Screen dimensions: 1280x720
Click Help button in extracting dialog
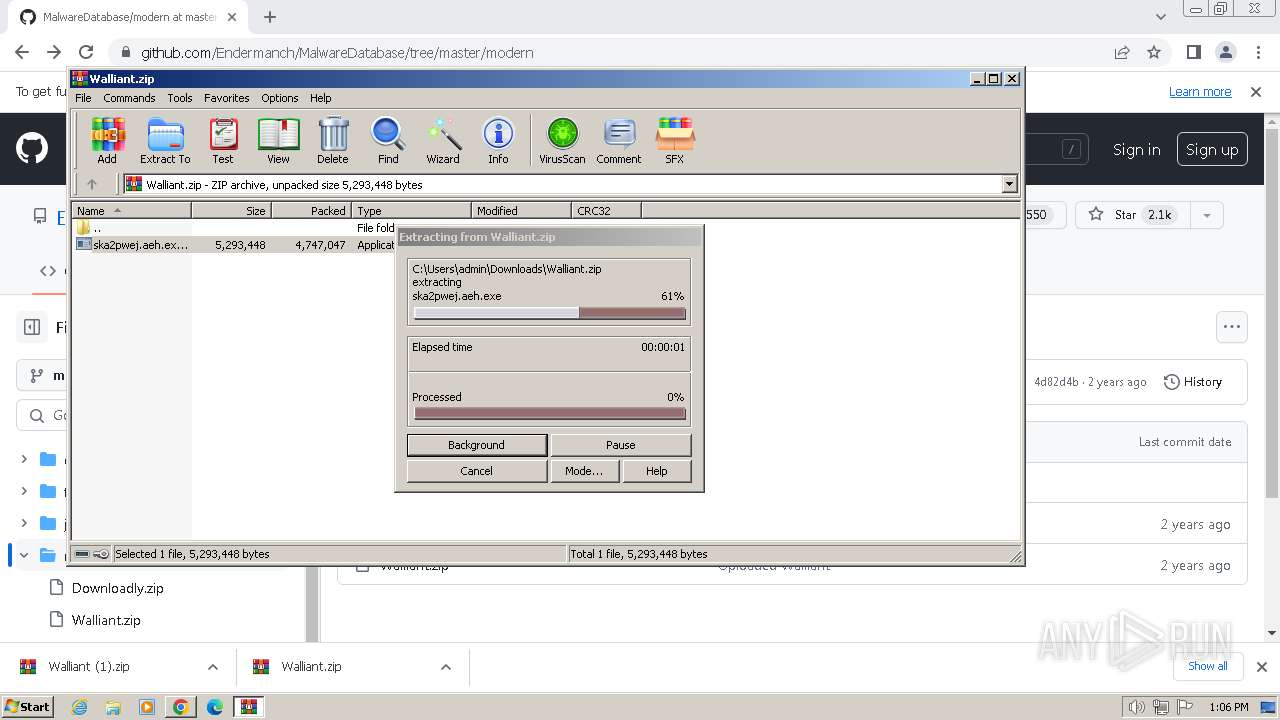pos(656,471)
